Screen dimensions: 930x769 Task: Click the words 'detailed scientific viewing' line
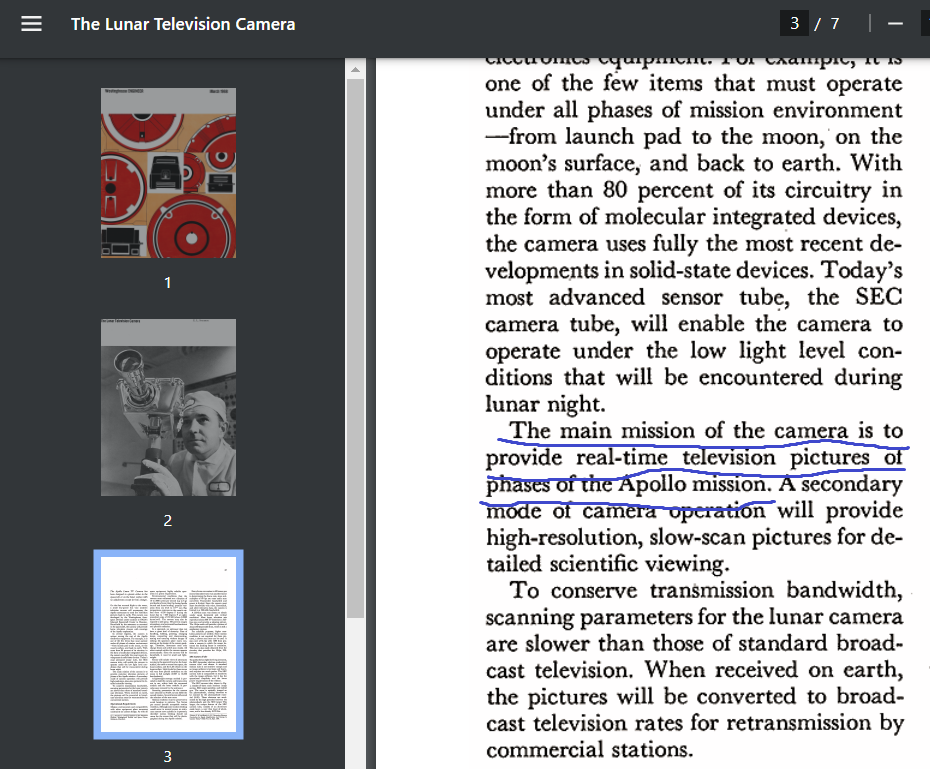[608, 564]
